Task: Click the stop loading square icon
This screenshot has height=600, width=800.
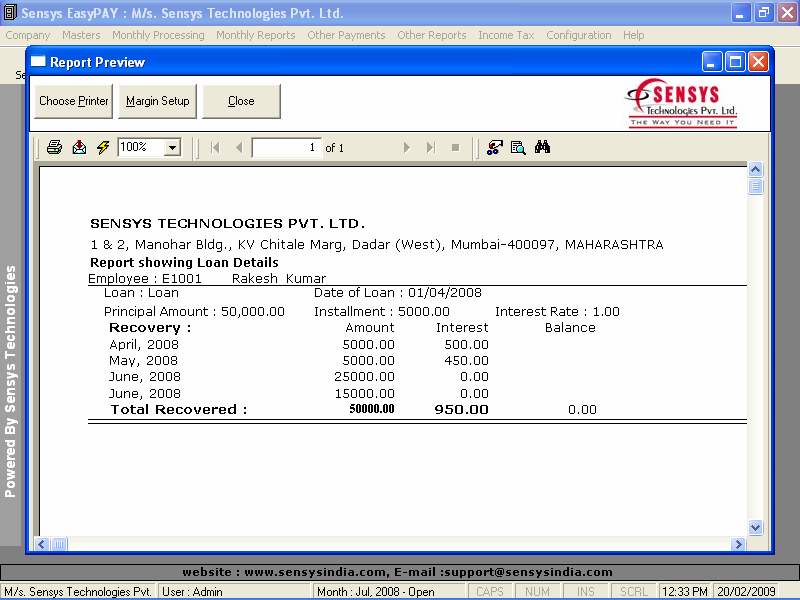Action: pyautogui.click(x=456, y=148)
